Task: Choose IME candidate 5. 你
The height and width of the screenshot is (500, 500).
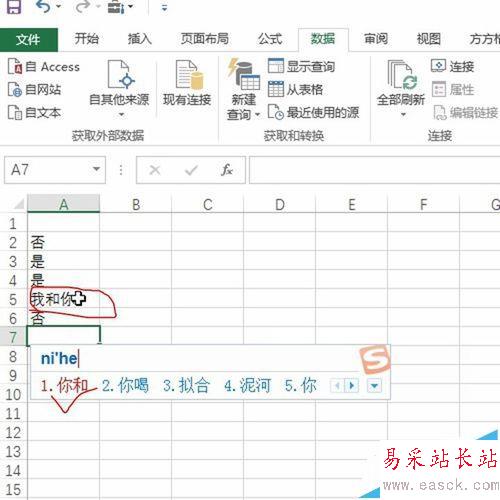Action: click(x=300, y=386)
